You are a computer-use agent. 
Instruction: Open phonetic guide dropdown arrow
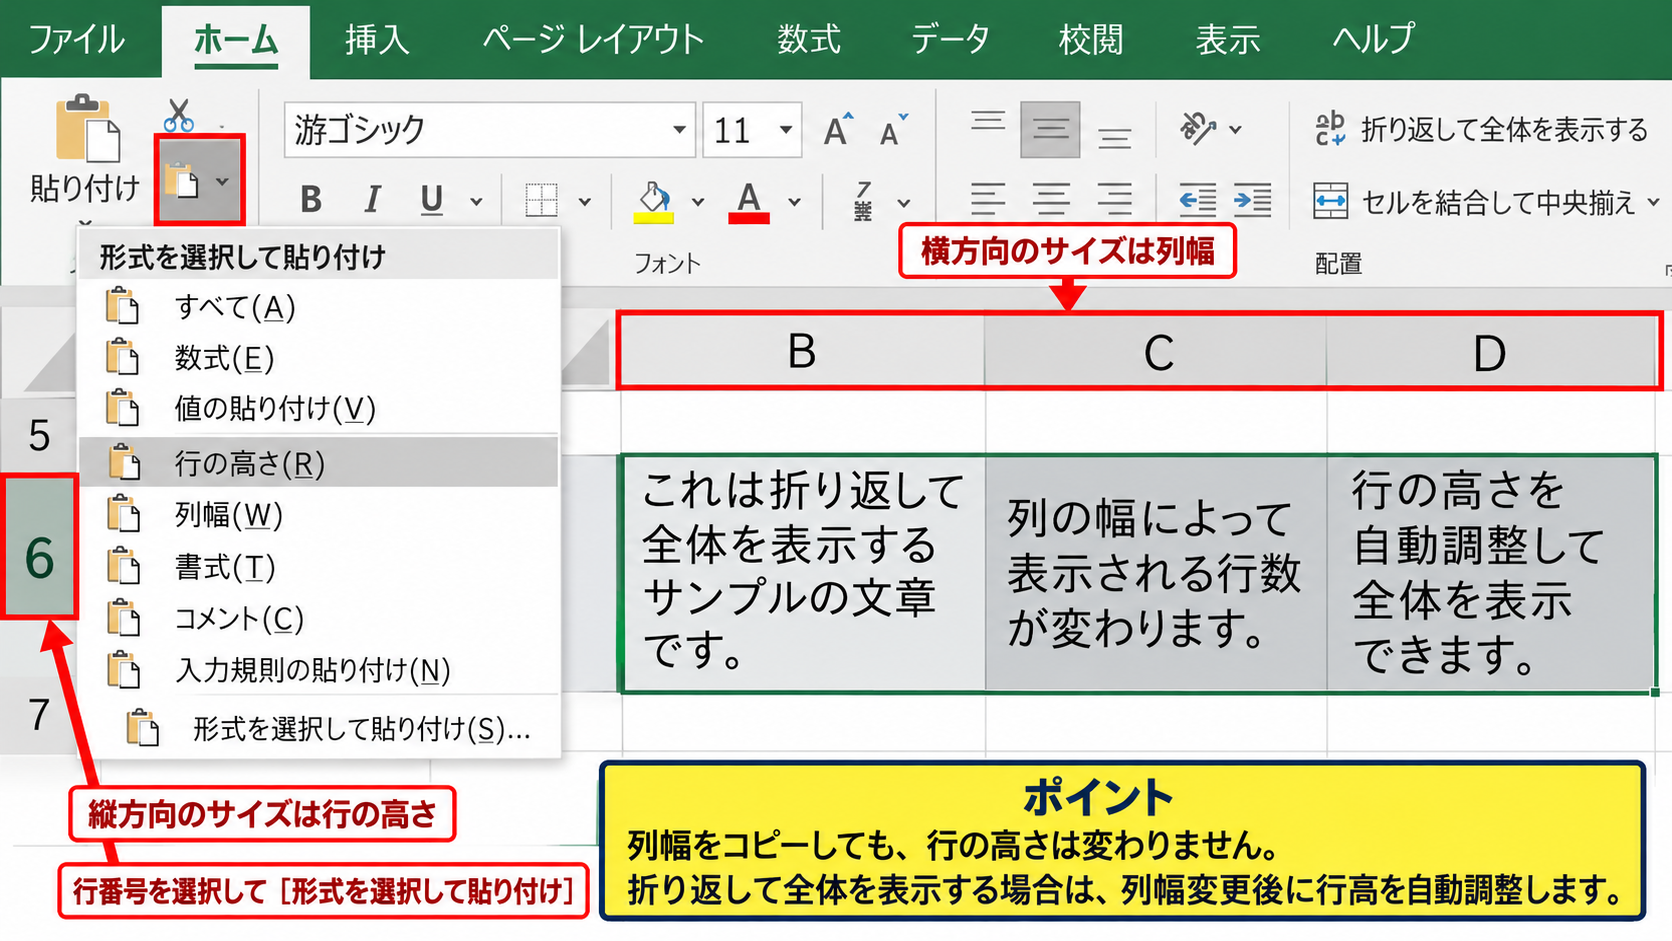(904, 202)
